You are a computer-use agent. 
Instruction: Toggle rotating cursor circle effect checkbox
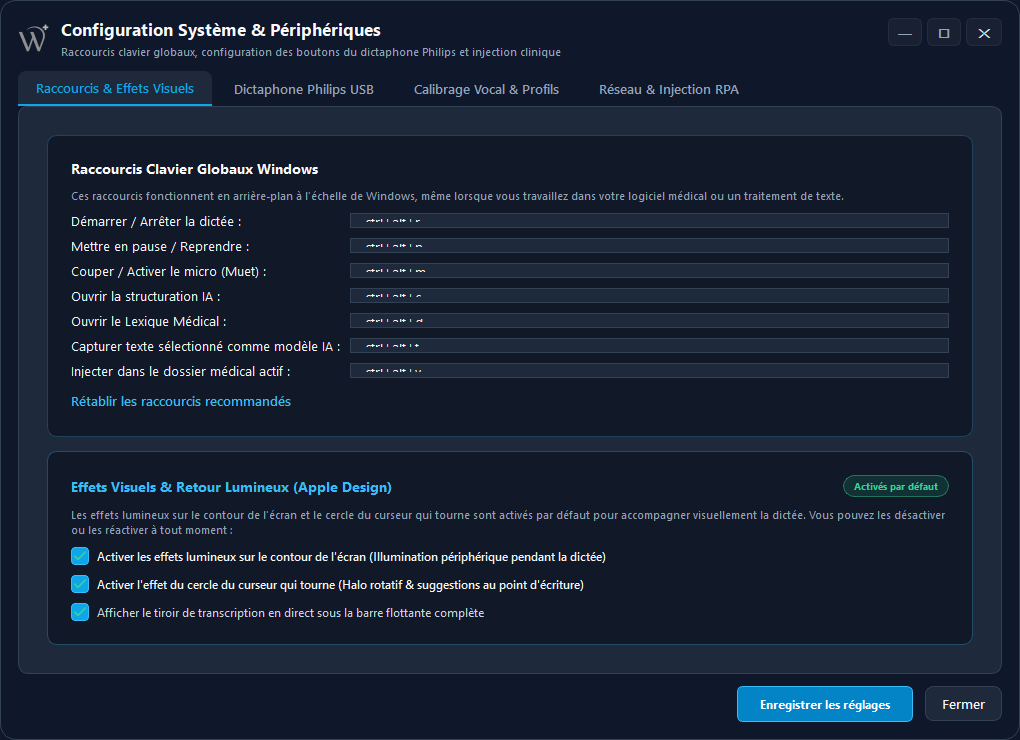tap(80, 584)
